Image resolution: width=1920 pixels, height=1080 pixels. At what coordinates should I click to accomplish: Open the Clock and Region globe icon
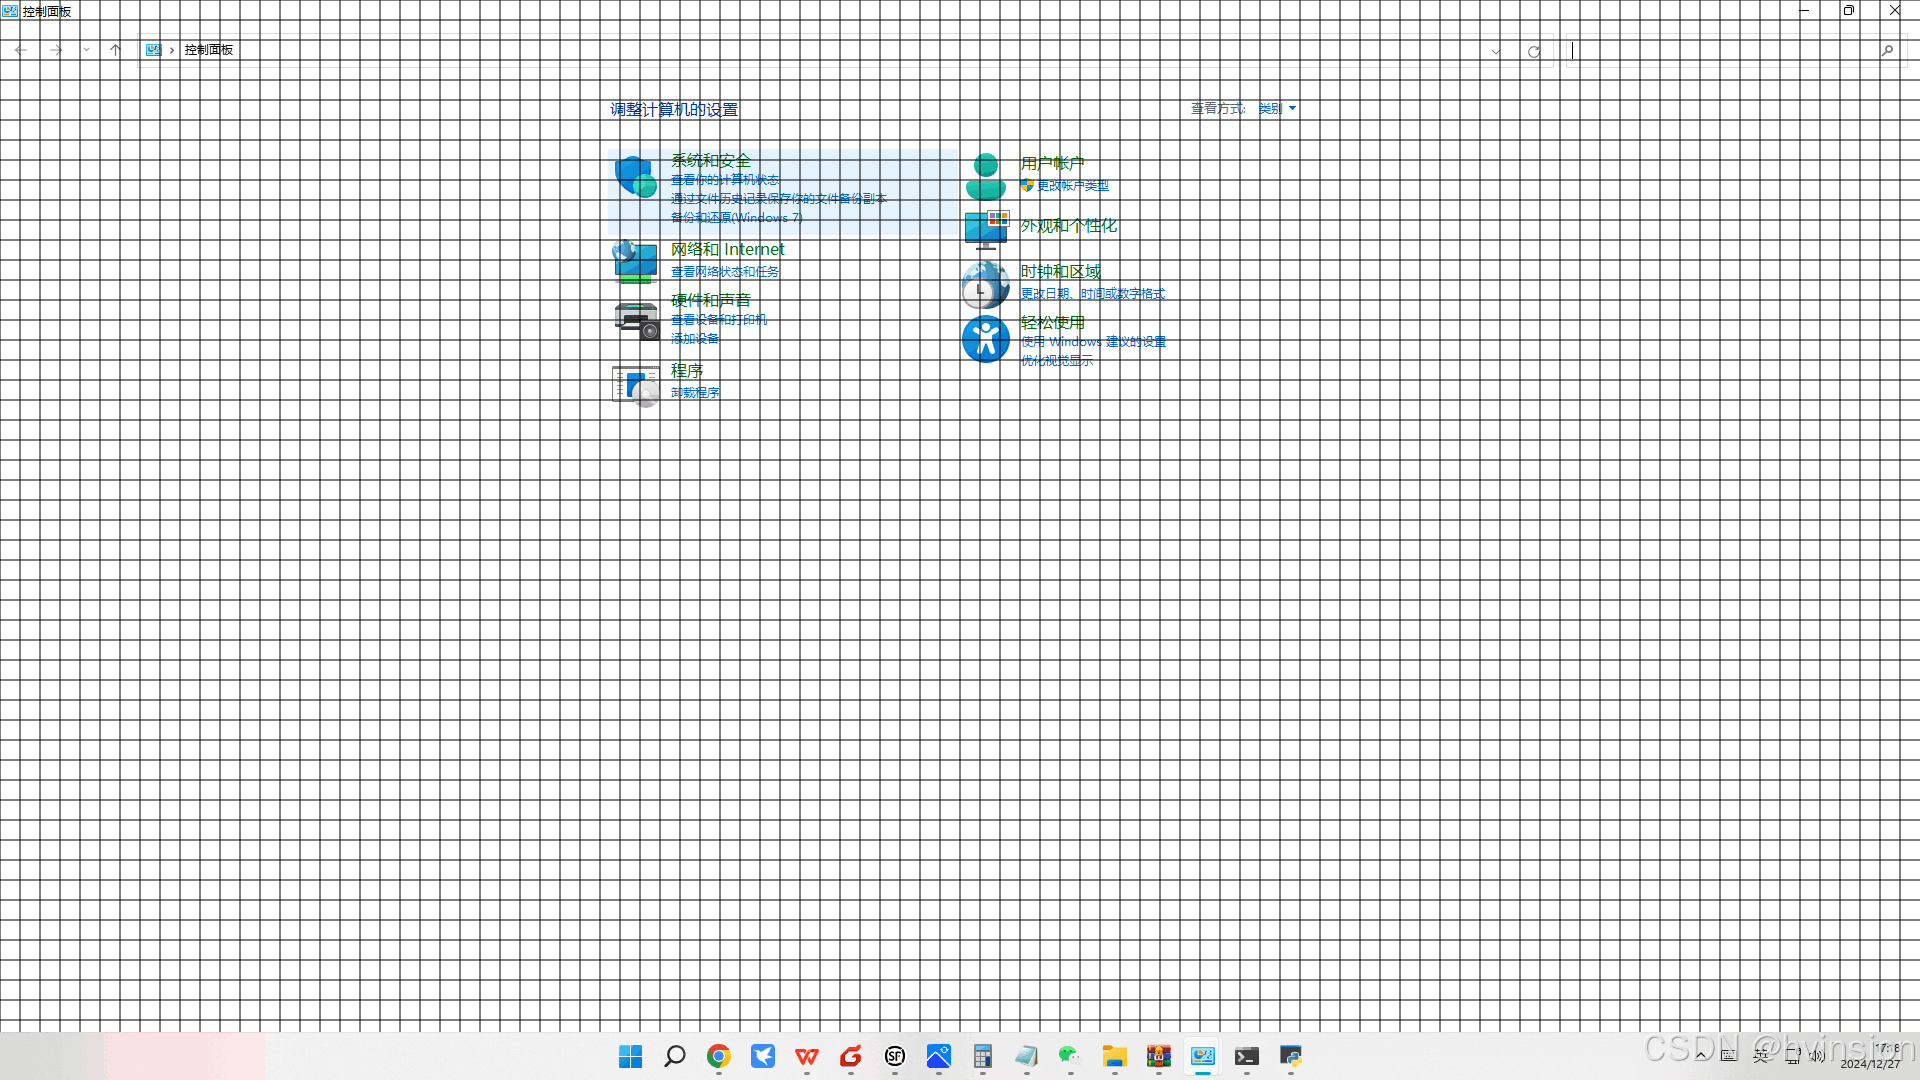[985, 285]
